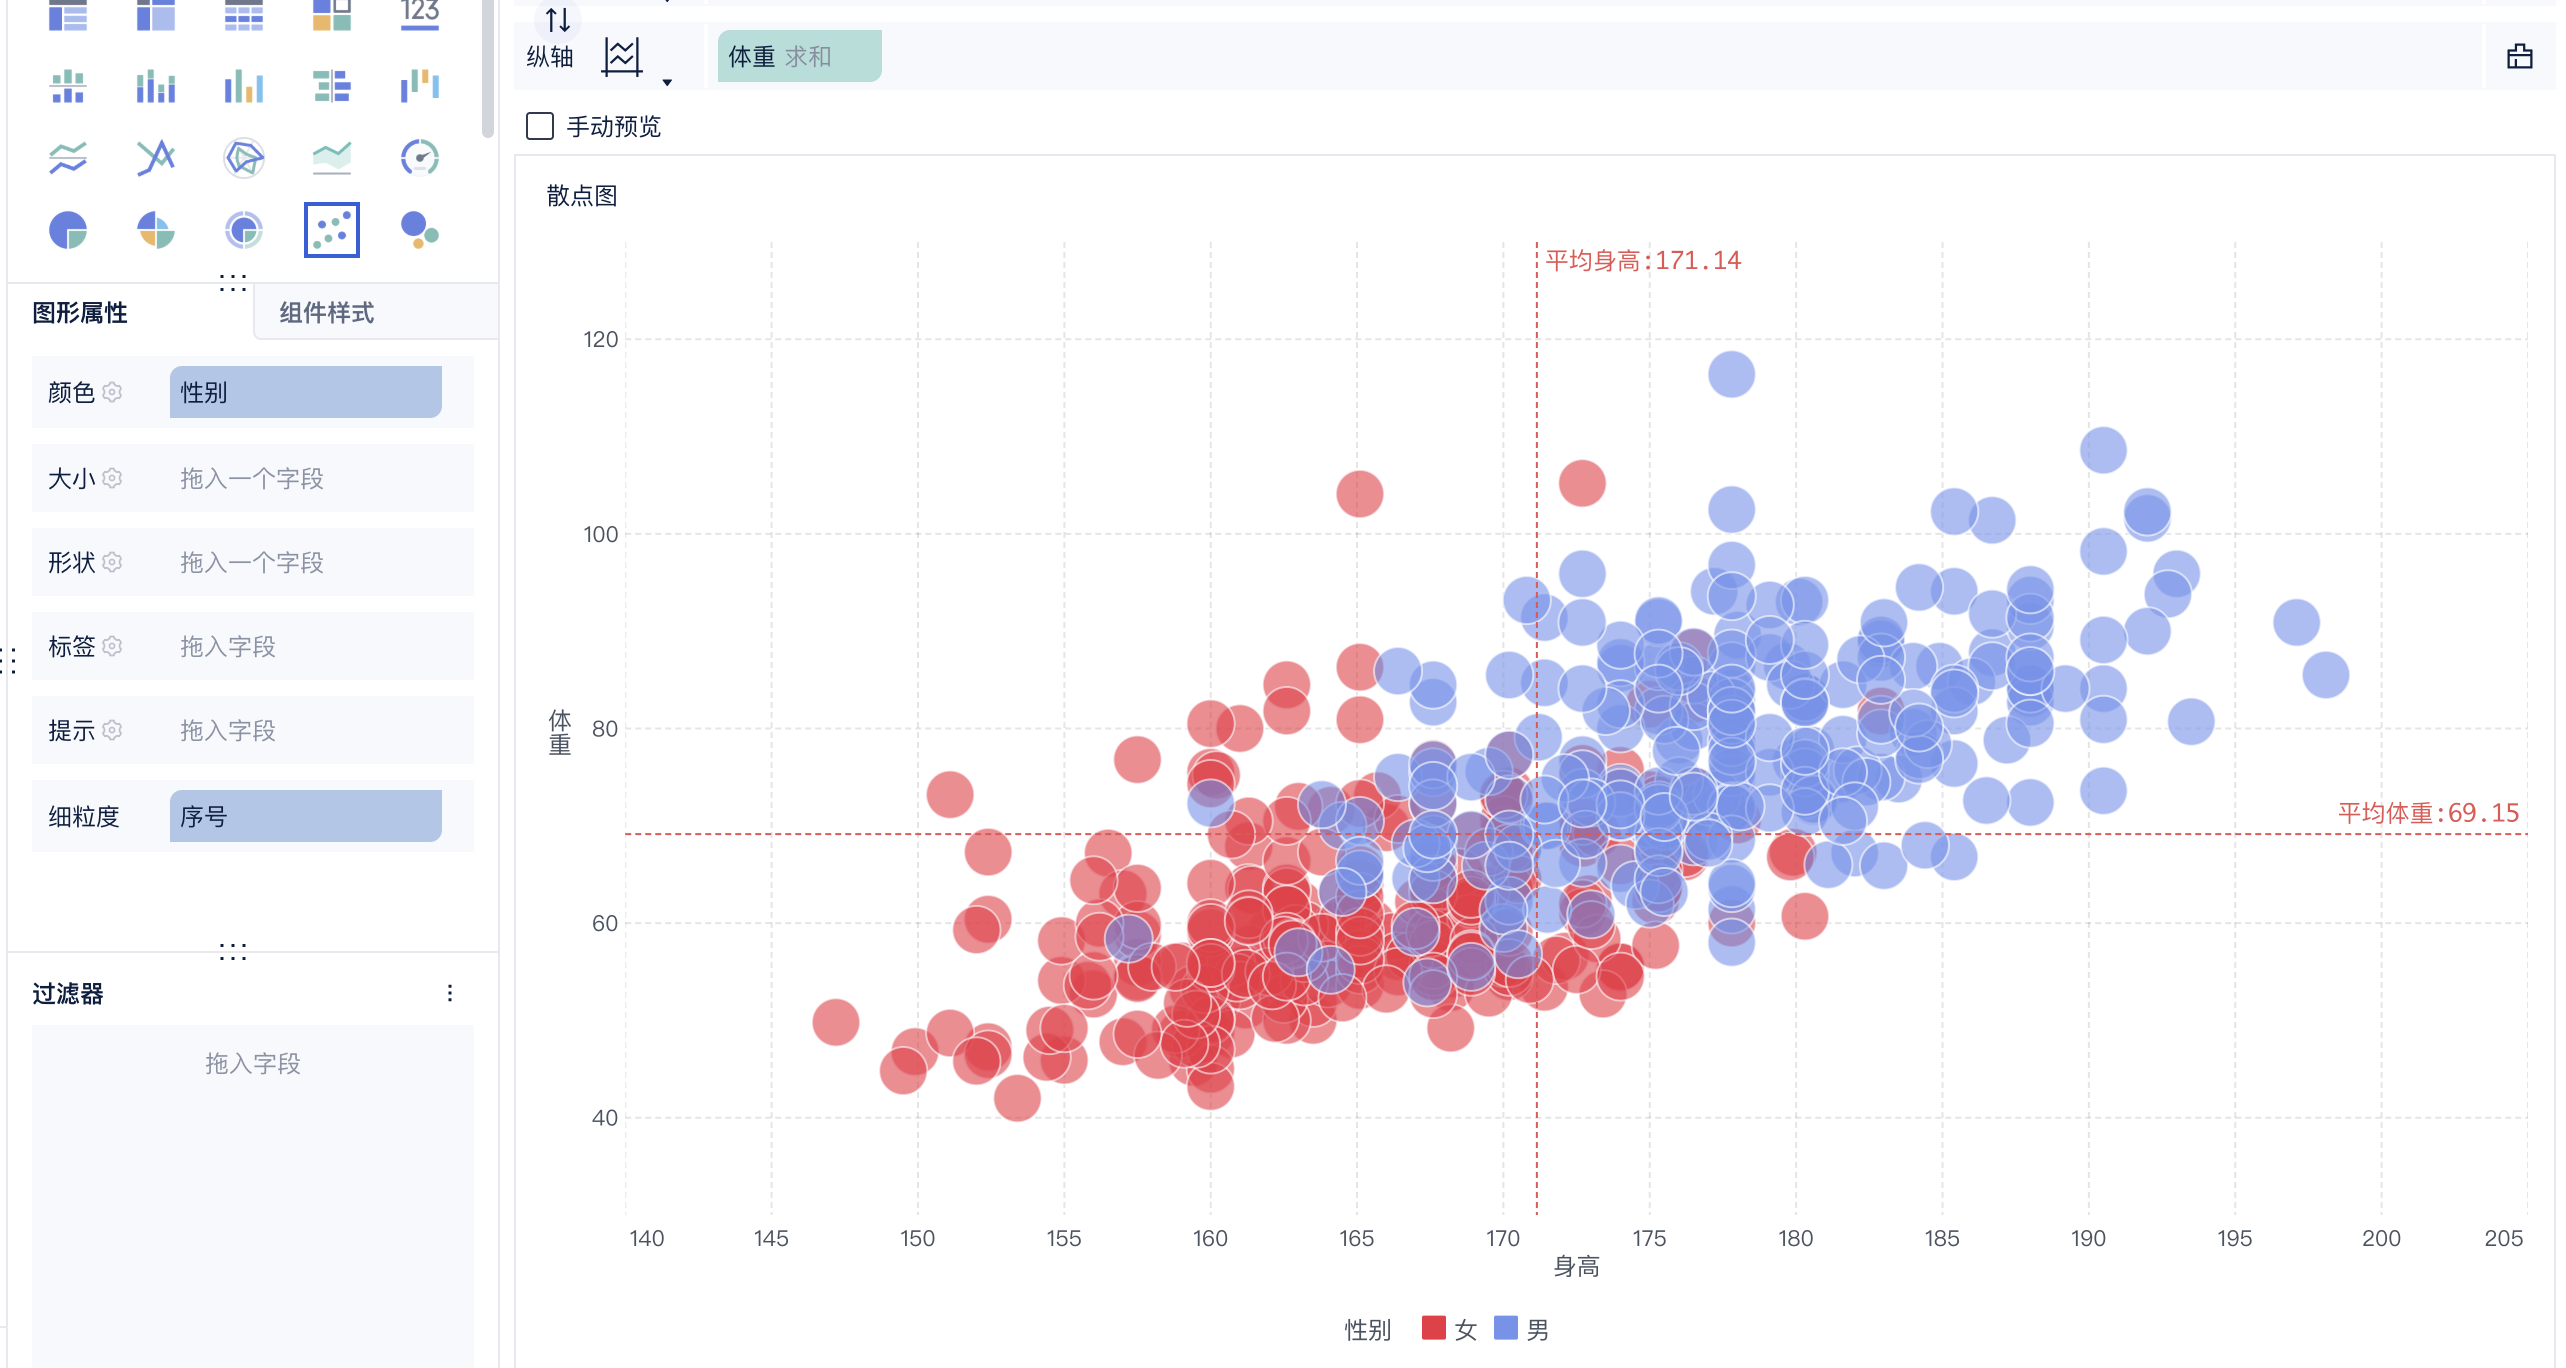
Task: Click the chart type list scrollbar
Action: [488, 70]
